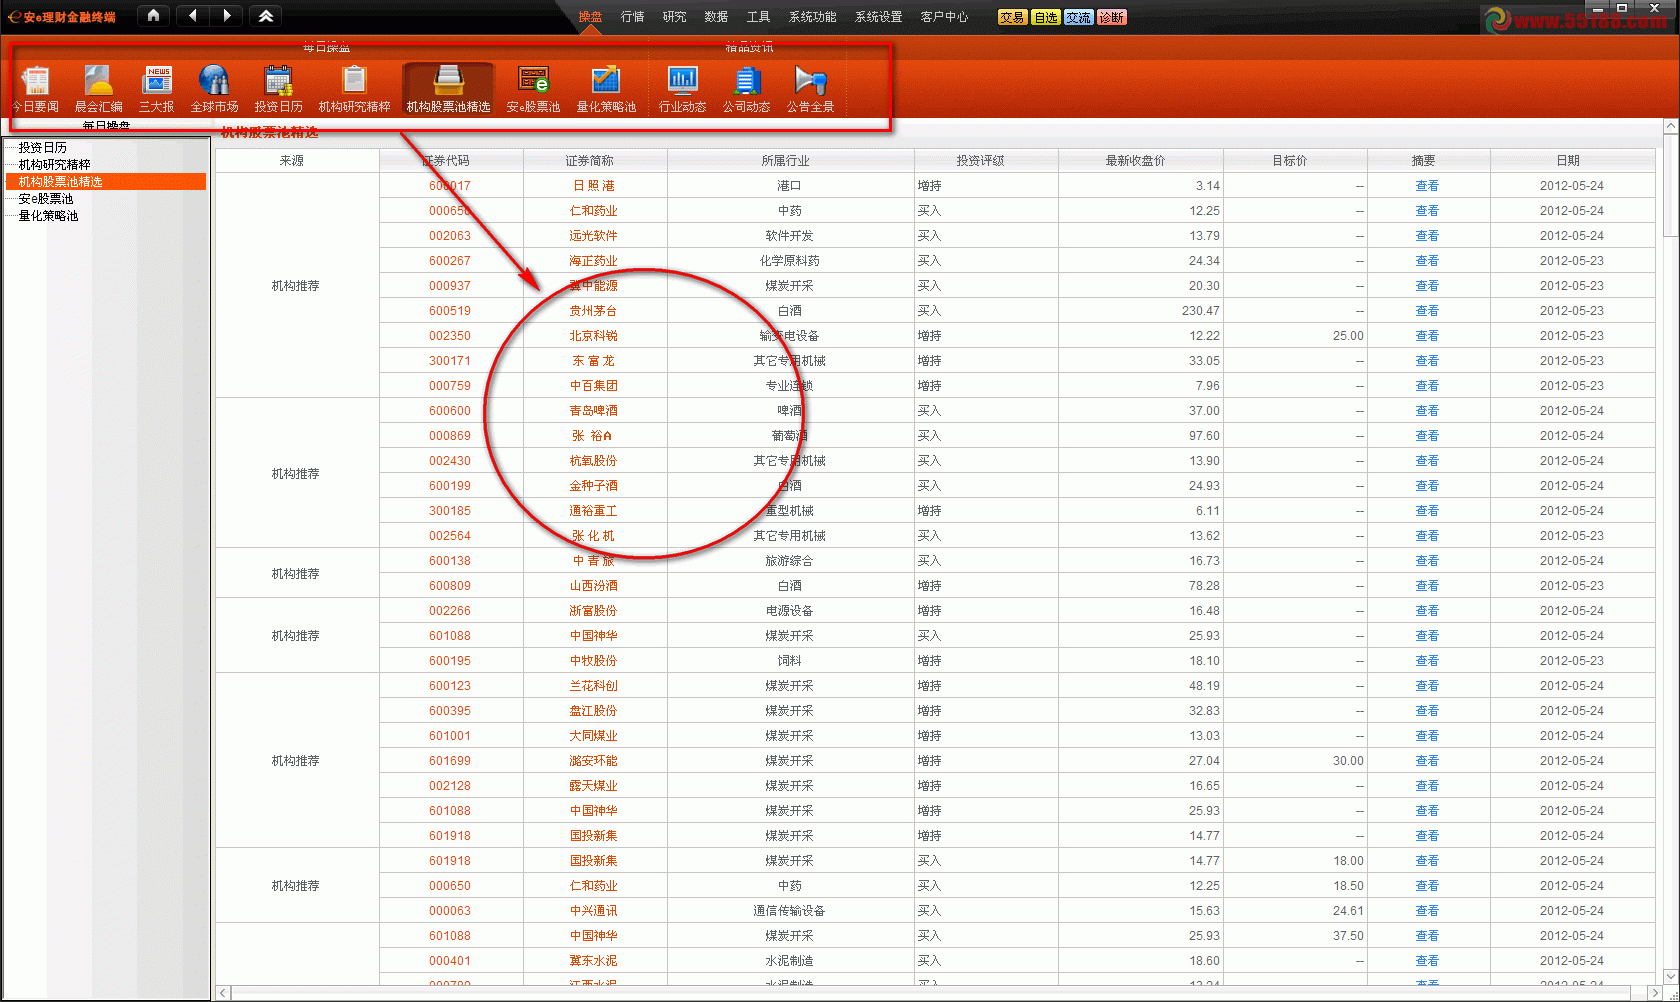
Task: Open 查看 link for 冀东水泥 row
Action: [x=1427, y=961]
